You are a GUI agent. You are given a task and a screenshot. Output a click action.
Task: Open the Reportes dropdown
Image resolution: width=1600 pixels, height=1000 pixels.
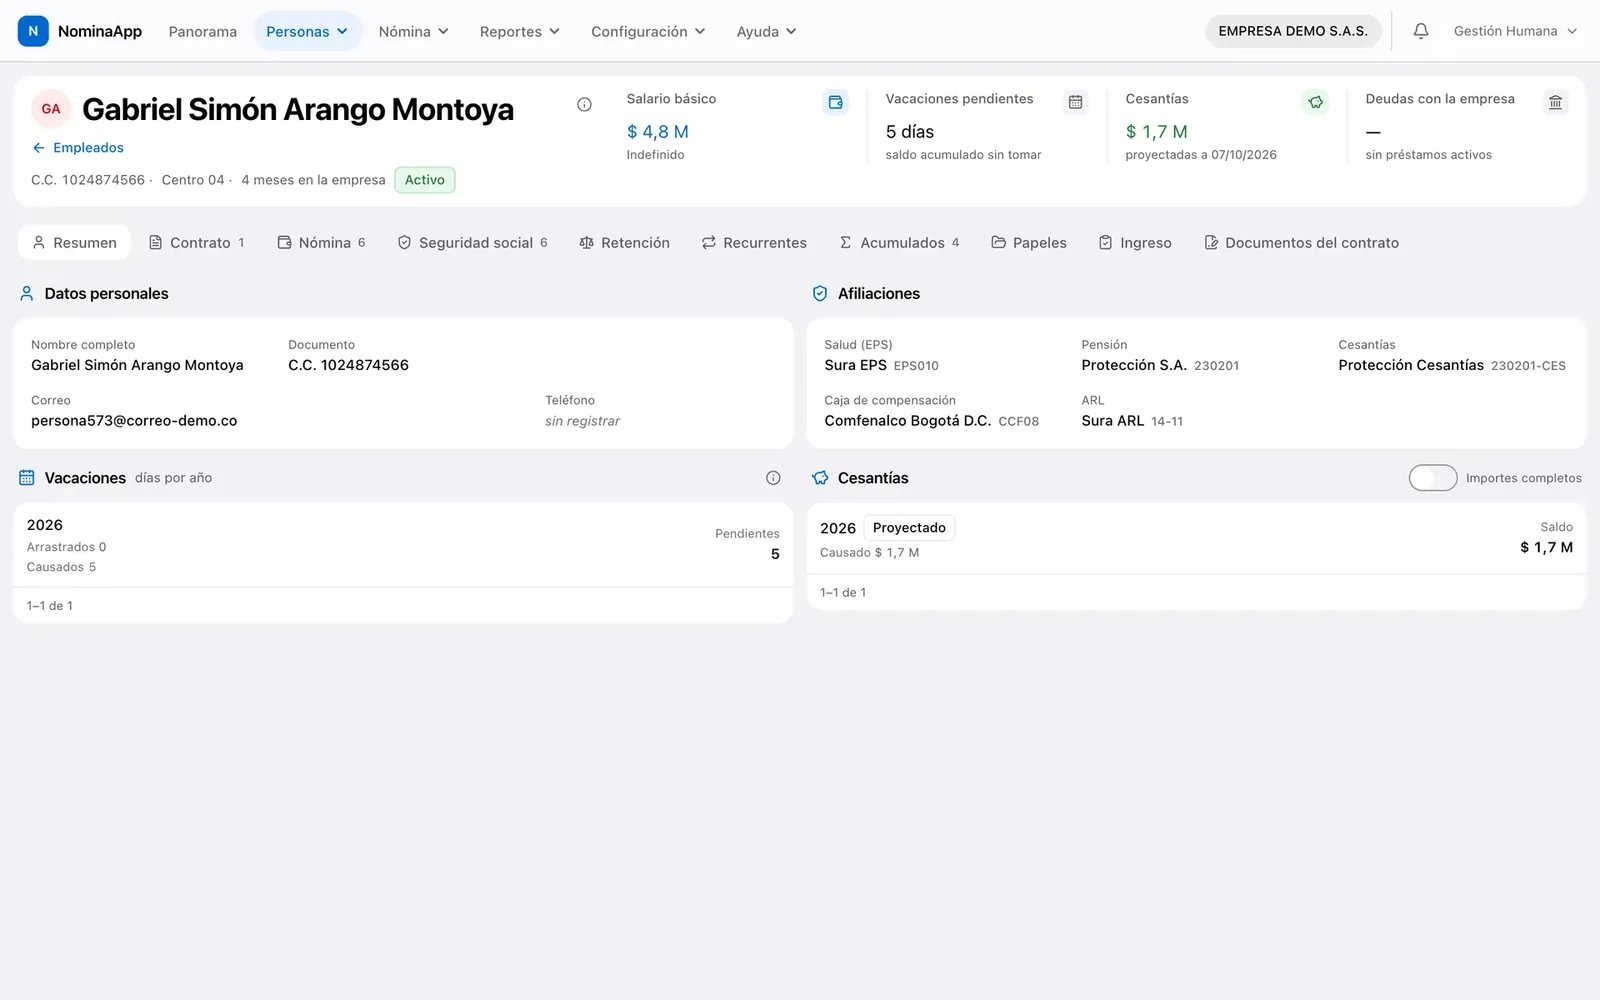(520, 32)
